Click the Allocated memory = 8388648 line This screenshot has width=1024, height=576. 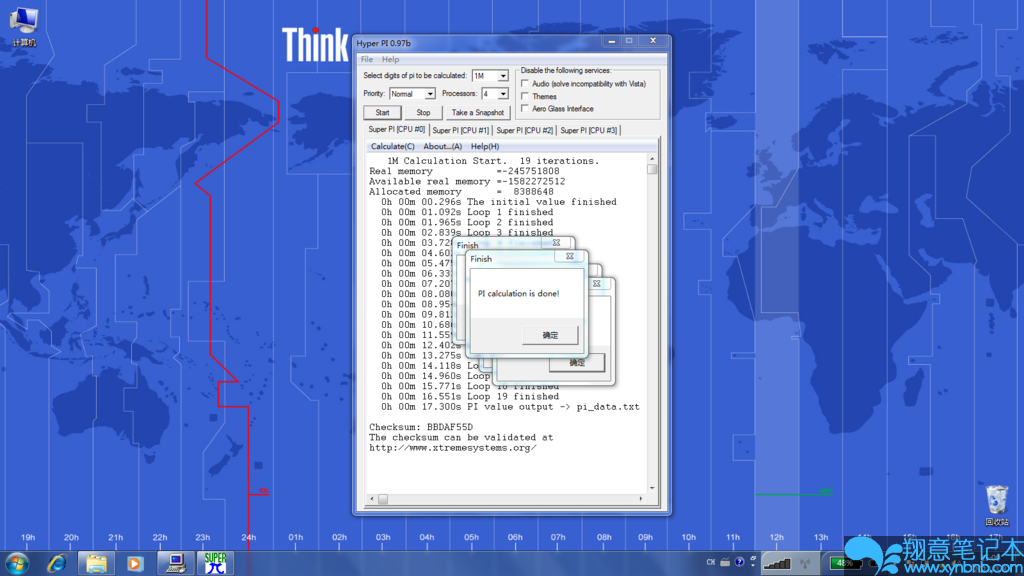click(x=461, y=192)
